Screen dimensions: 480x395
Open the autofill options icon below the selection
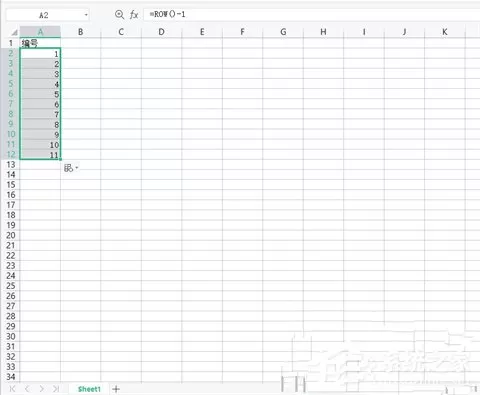71,168
